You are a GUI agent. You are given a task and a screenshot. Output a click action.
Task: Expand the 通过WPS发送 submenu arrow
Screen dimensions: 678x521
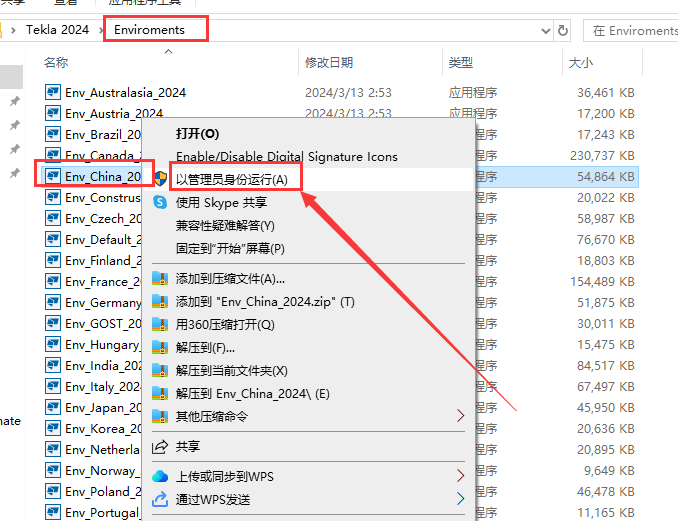(x=461, y=499)
